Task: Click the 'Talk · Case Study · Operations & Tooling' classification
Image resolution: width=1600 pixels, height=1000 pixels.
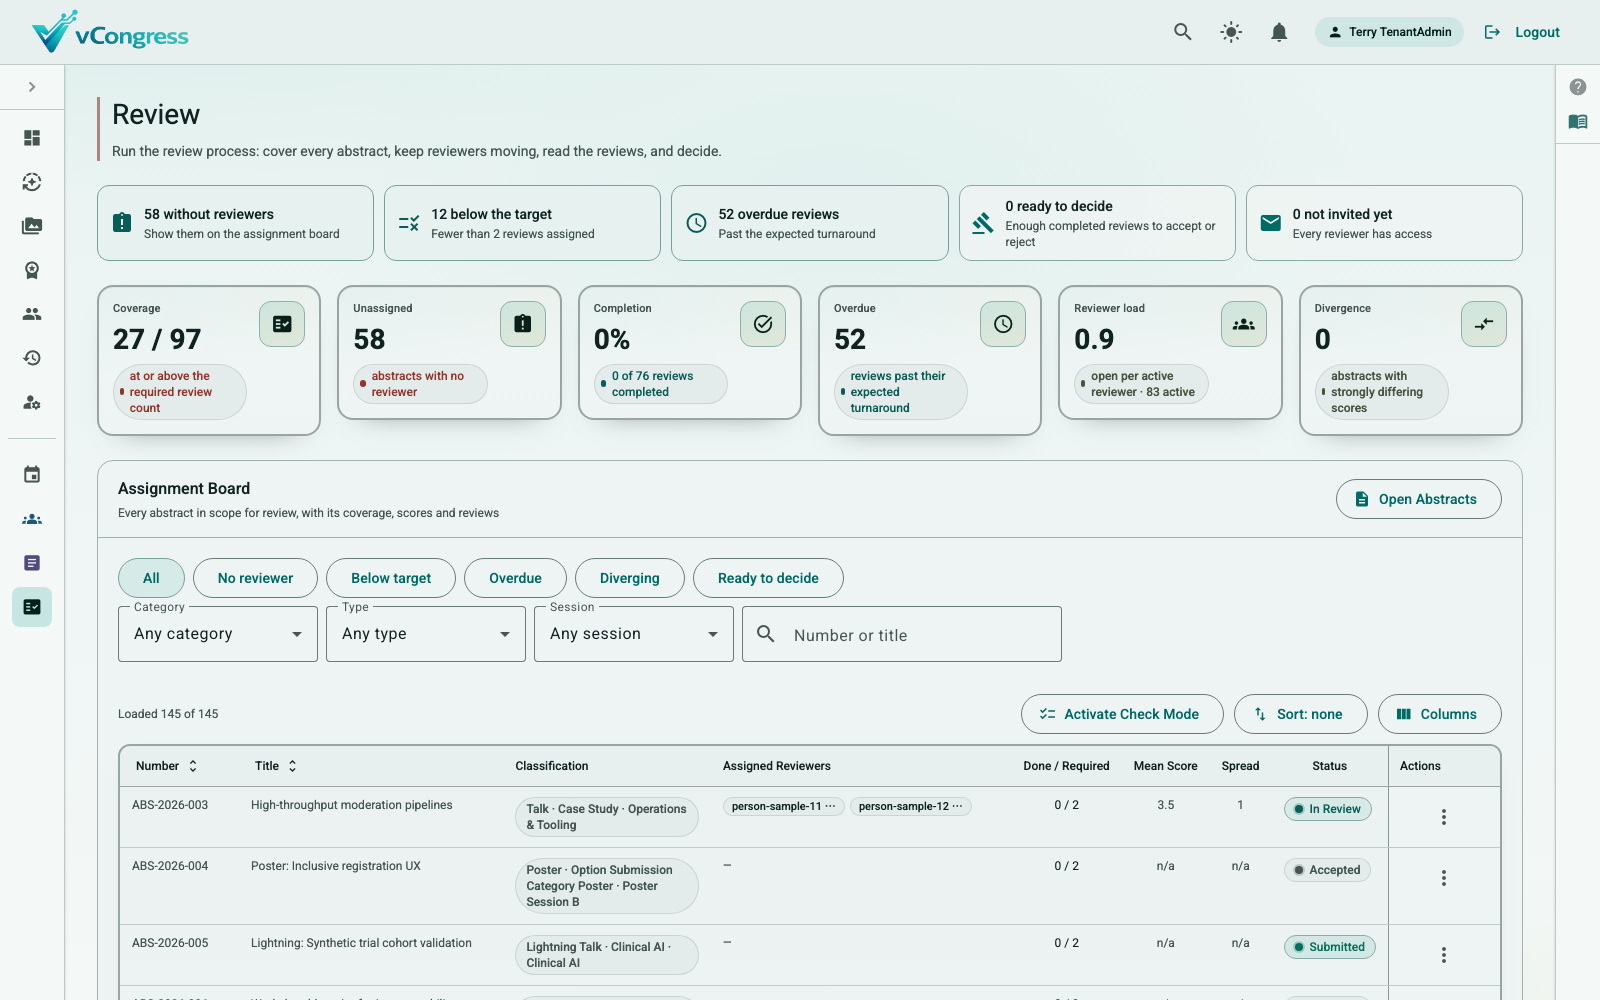Action: [x=607, y=817]
